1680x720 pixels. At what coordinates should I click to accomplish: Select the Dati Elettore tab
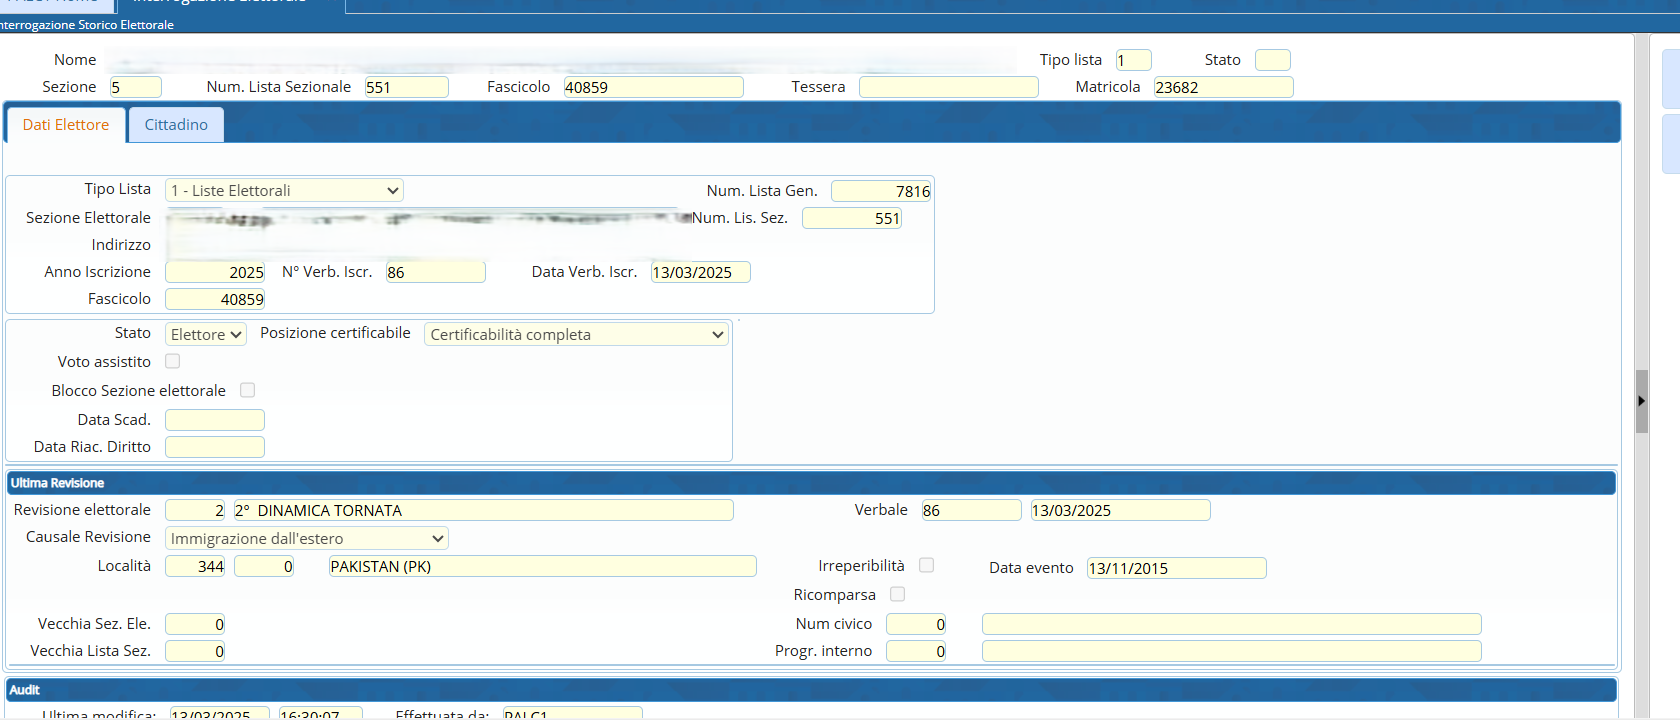coord(66,125)
